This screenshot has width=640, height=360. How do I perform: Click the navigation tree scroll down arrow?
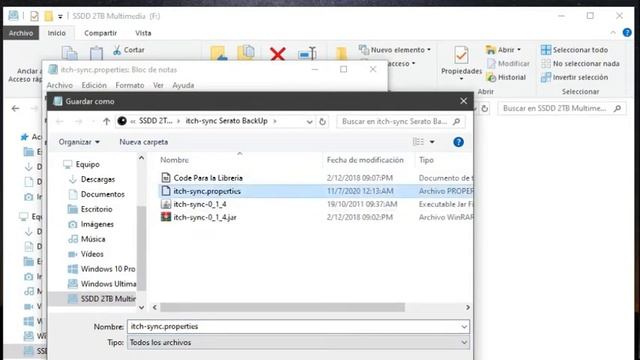tap(142, 307)
